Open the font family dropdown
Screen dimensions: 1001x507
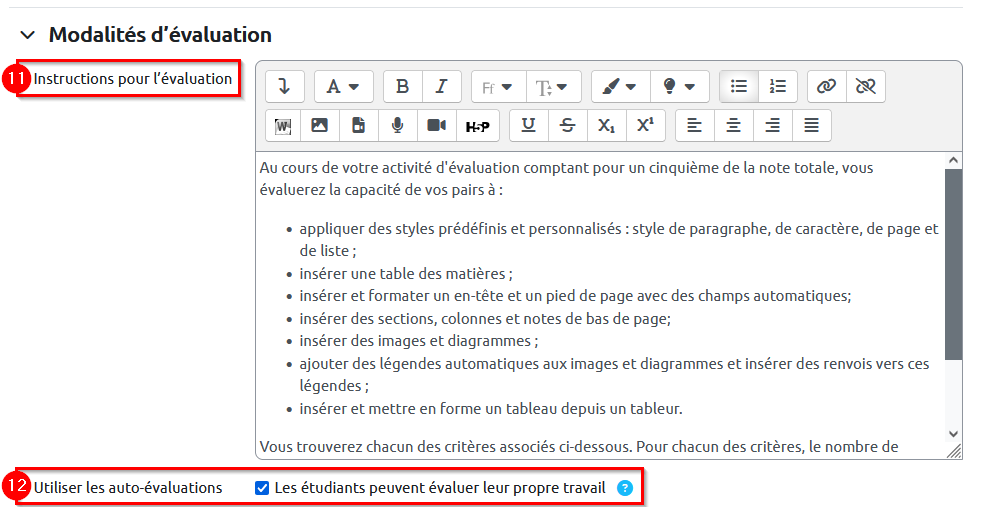[x=497, y=87]
